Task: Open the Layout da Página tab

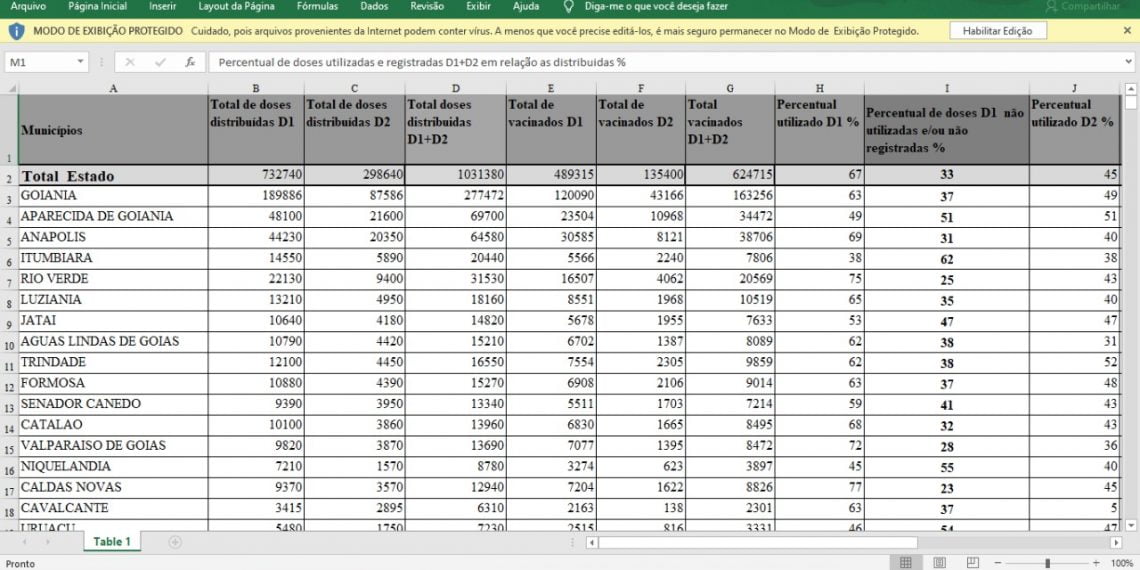Action: [x=236, y=7]
